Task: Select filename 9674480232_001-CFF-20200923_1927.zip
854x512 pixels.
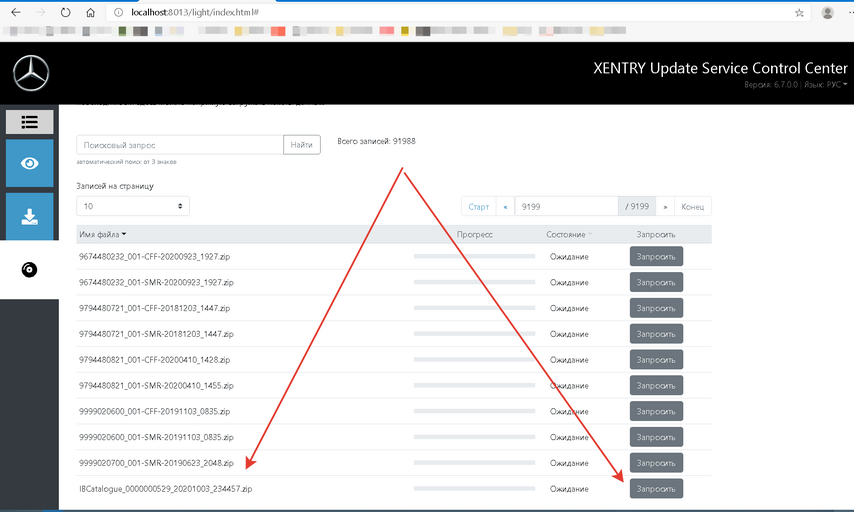Action: click(155, 257)
